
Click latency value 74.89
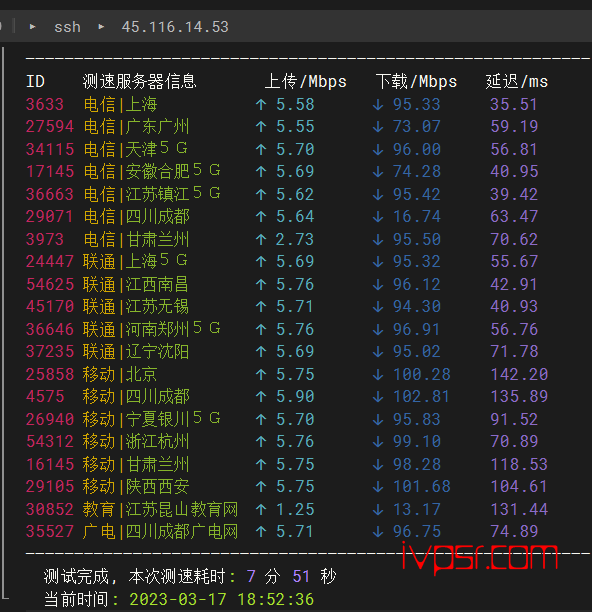coord(514,531)
